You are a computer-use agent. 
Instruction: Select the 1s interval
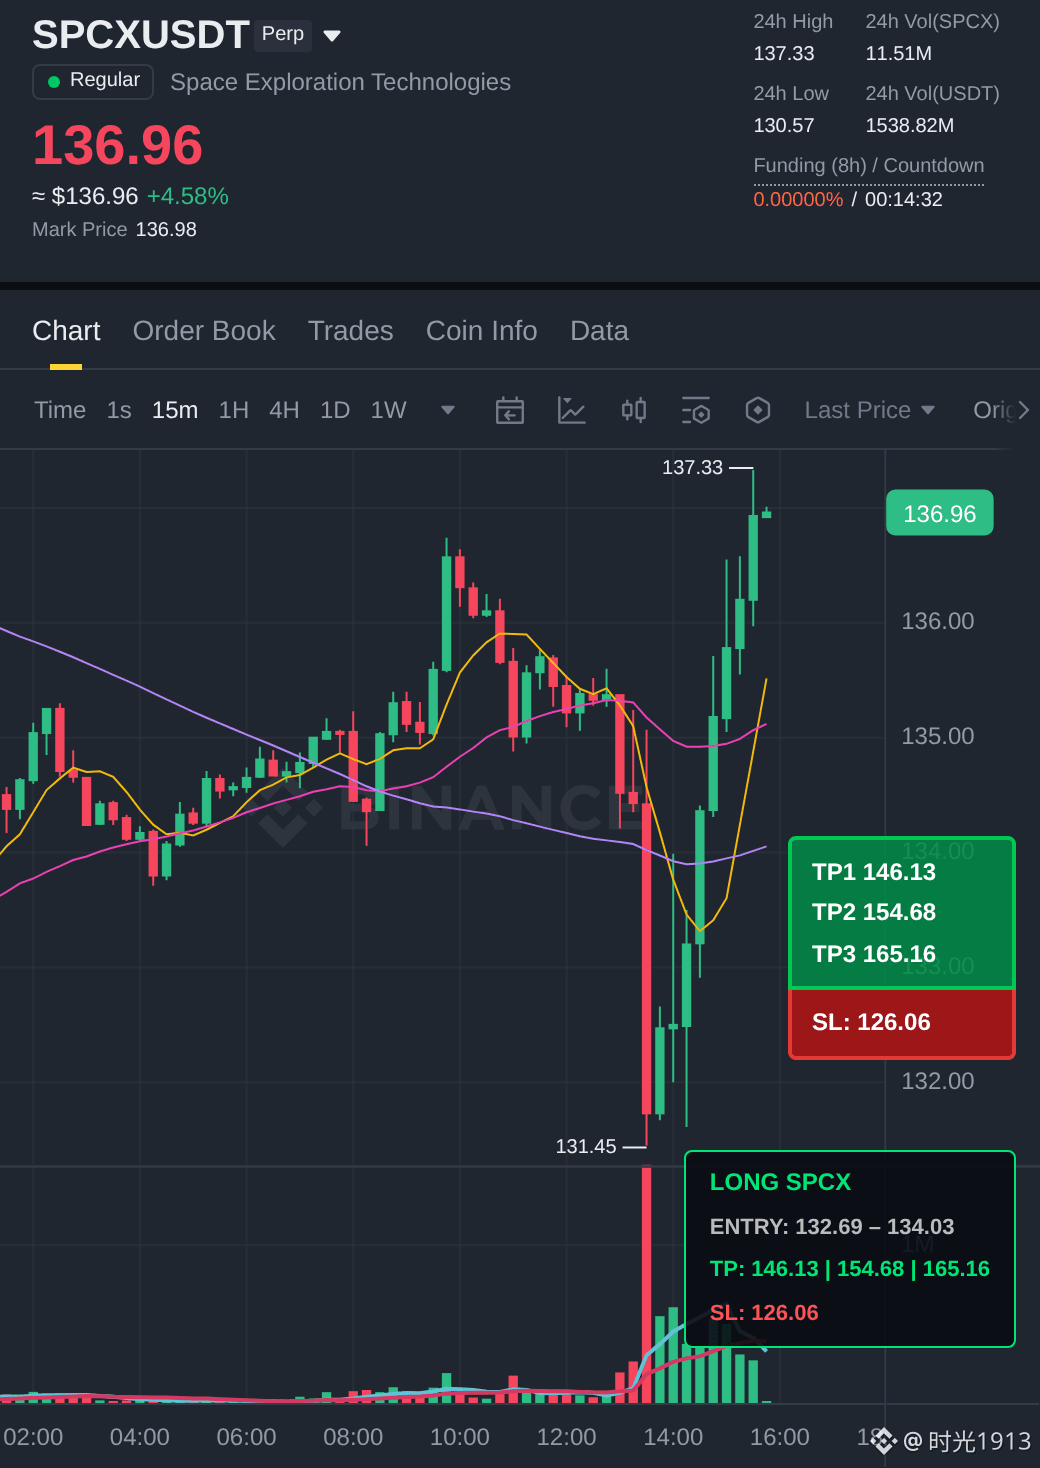pyautogui.click(x=119, y=410)
